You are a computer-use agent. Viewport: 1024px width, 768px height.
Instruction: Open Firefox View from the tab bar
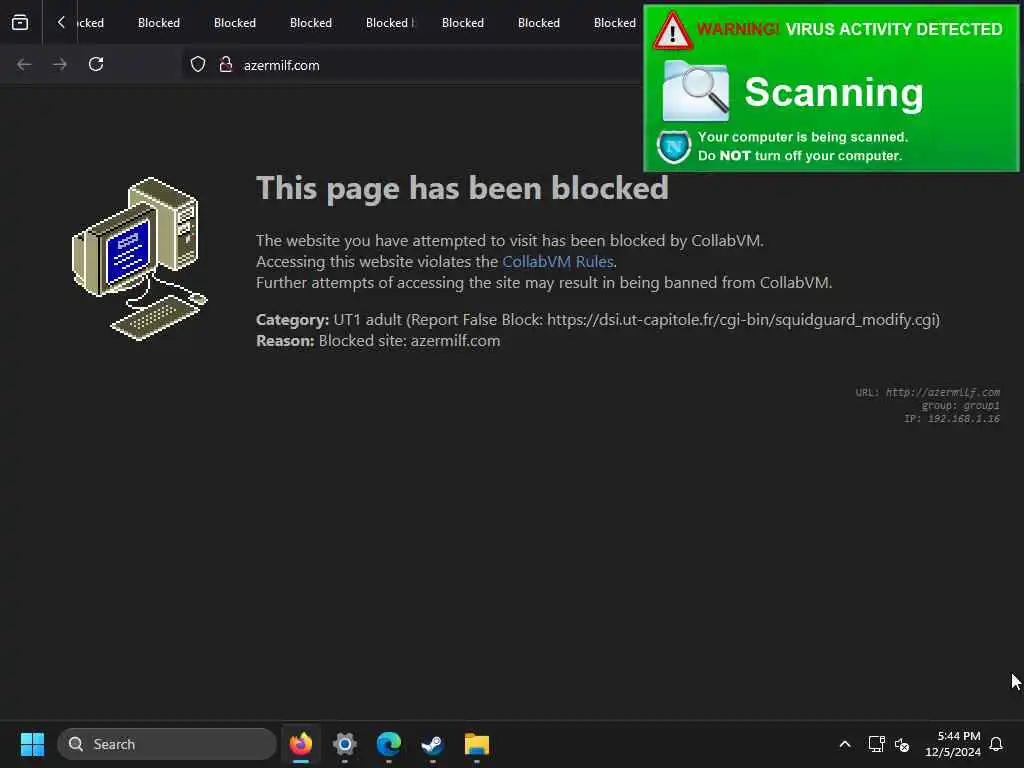point(20,22)
